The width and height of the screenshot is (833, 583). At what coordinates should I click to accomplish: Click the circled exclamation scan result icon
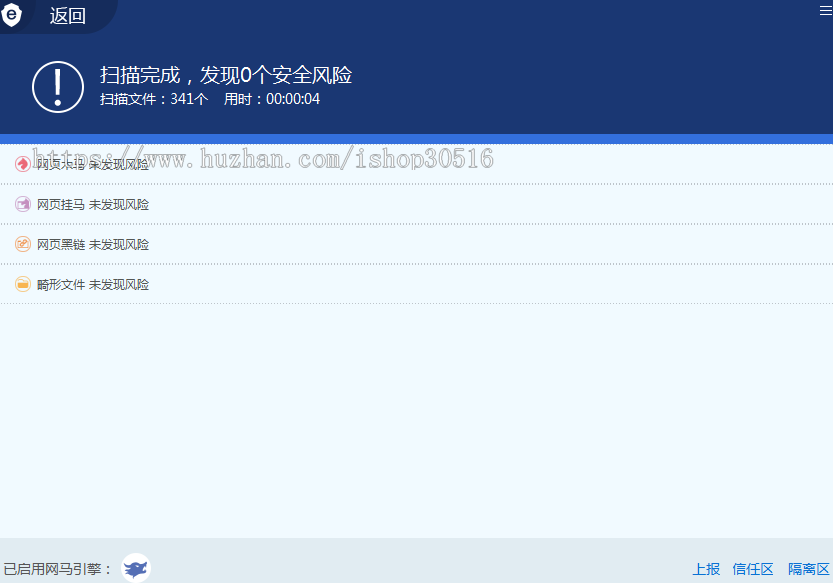pyautogui.click(x=57, y=86)
